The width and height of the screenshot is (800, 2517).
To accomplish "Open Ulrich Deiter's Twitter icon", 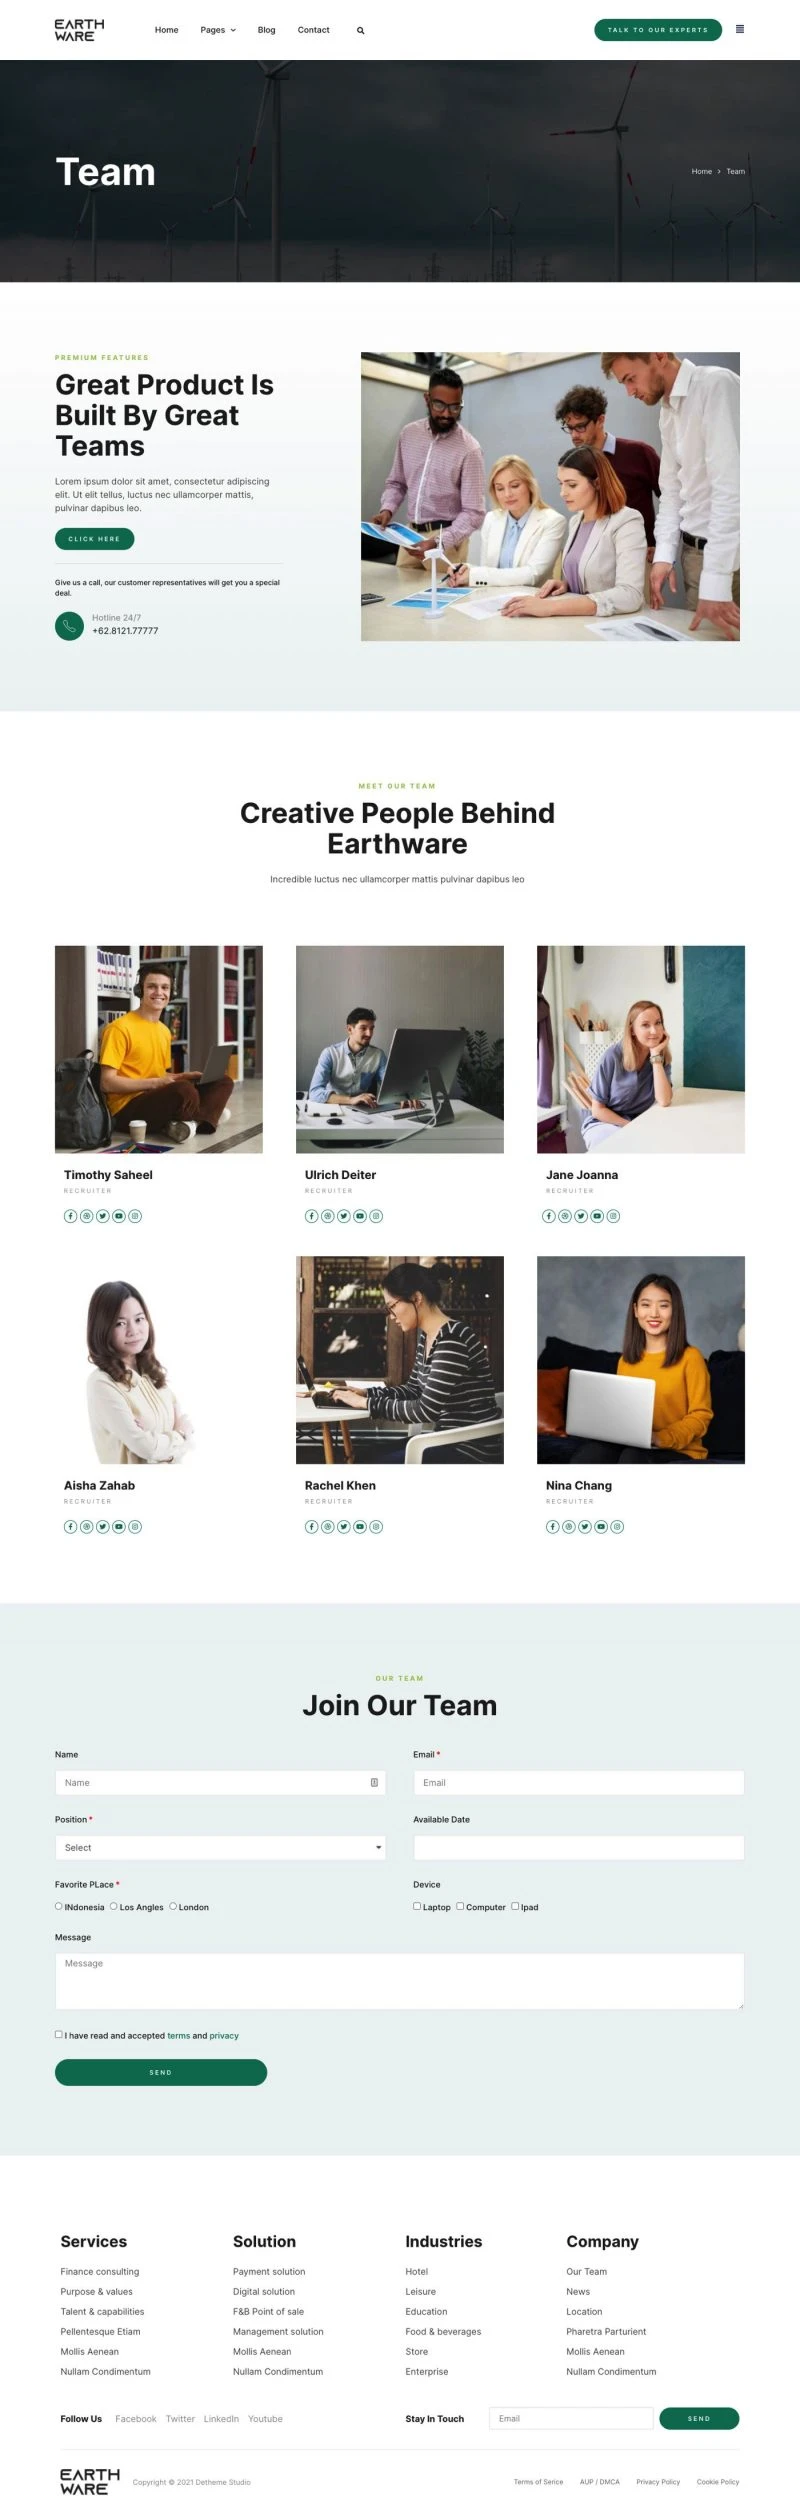I will point(344,1216).
